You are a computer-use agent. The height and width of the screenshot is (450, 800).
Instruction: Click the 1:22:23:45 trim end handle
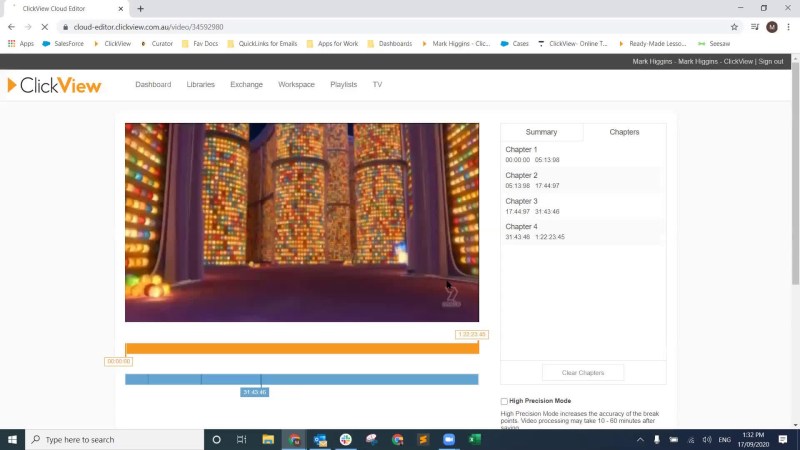click(472, 335)
